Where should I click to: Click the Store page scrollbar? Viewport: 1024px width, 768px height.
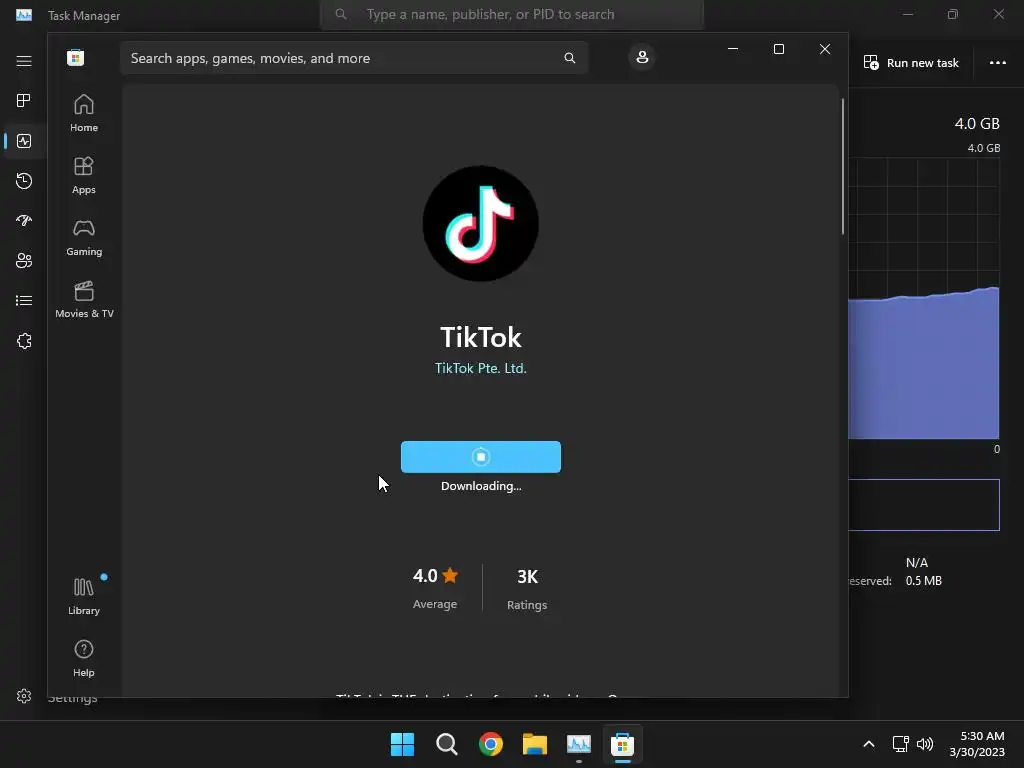point(842,167)
